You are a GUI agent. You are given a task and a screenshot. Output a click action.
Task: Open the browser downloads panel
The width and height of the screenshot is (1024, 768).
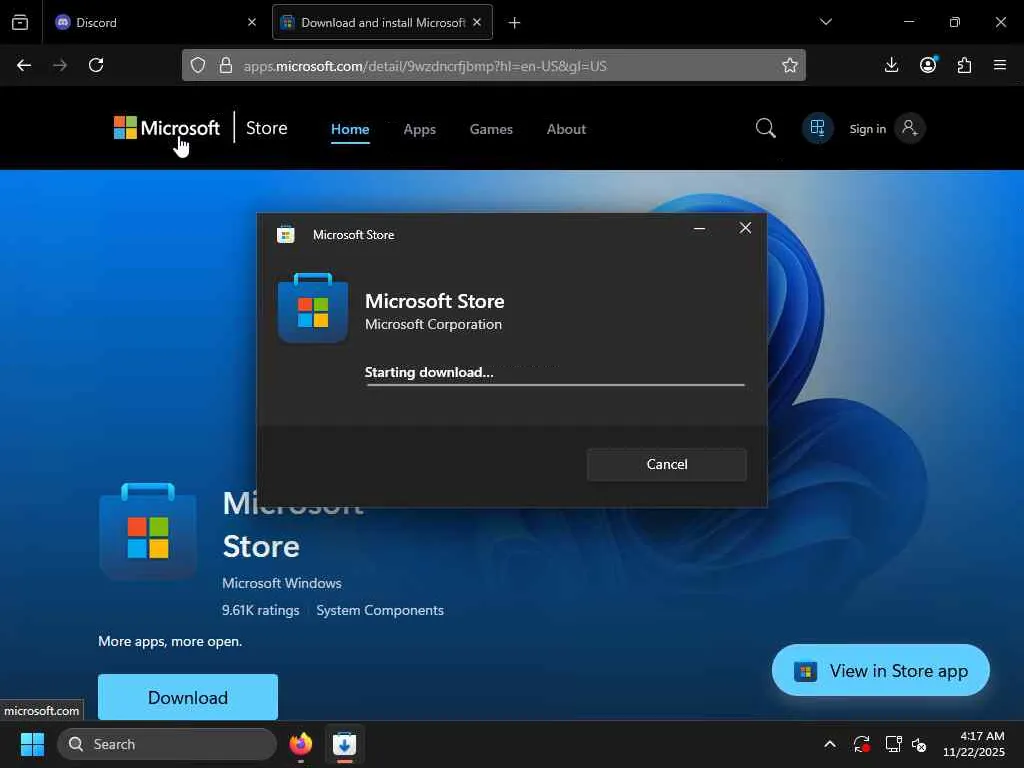pos(891,65)
